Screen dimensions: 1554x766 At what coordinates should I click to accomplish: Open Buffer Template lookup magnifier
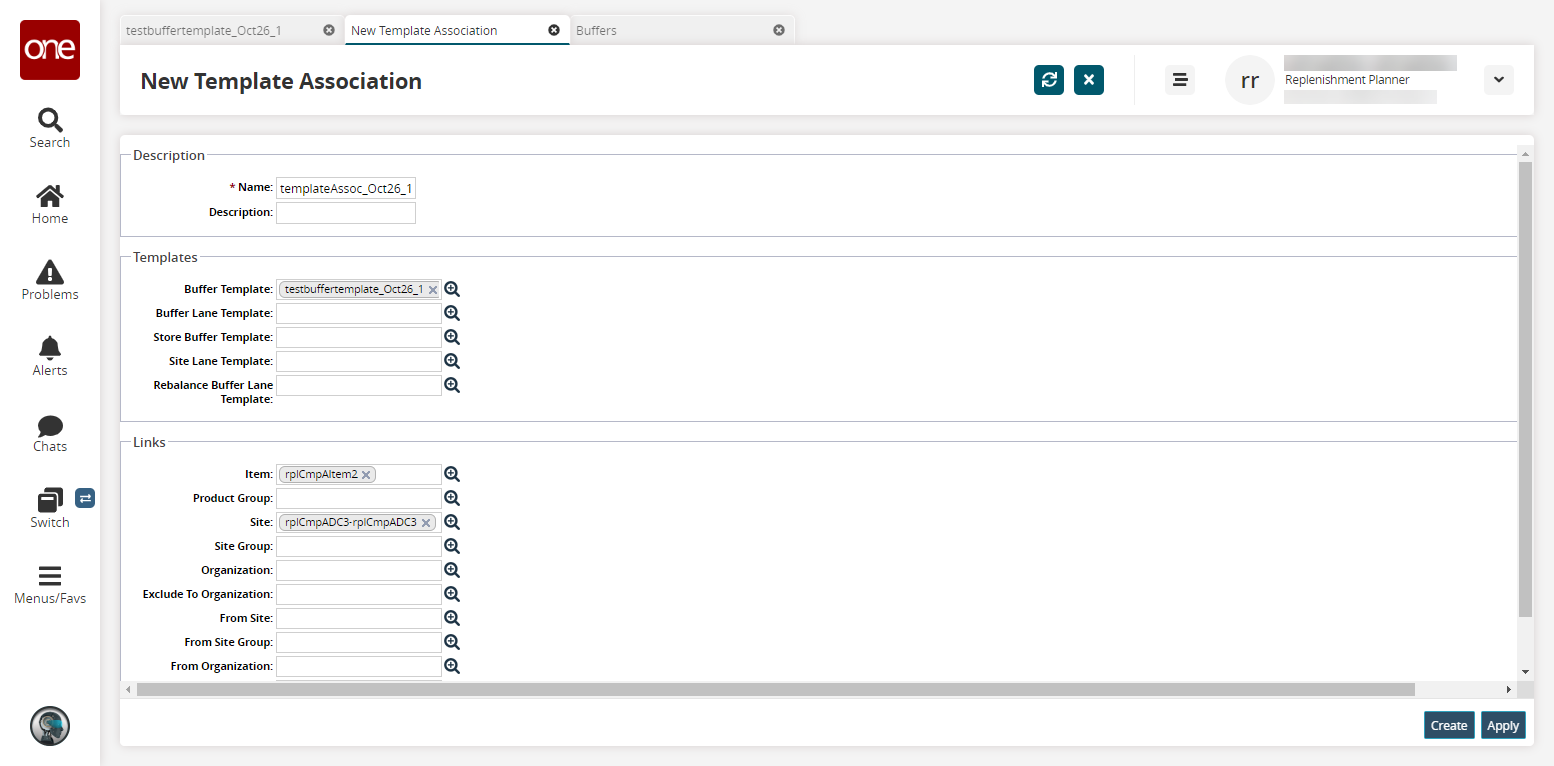pyautogui.click(x=452, y=289)
